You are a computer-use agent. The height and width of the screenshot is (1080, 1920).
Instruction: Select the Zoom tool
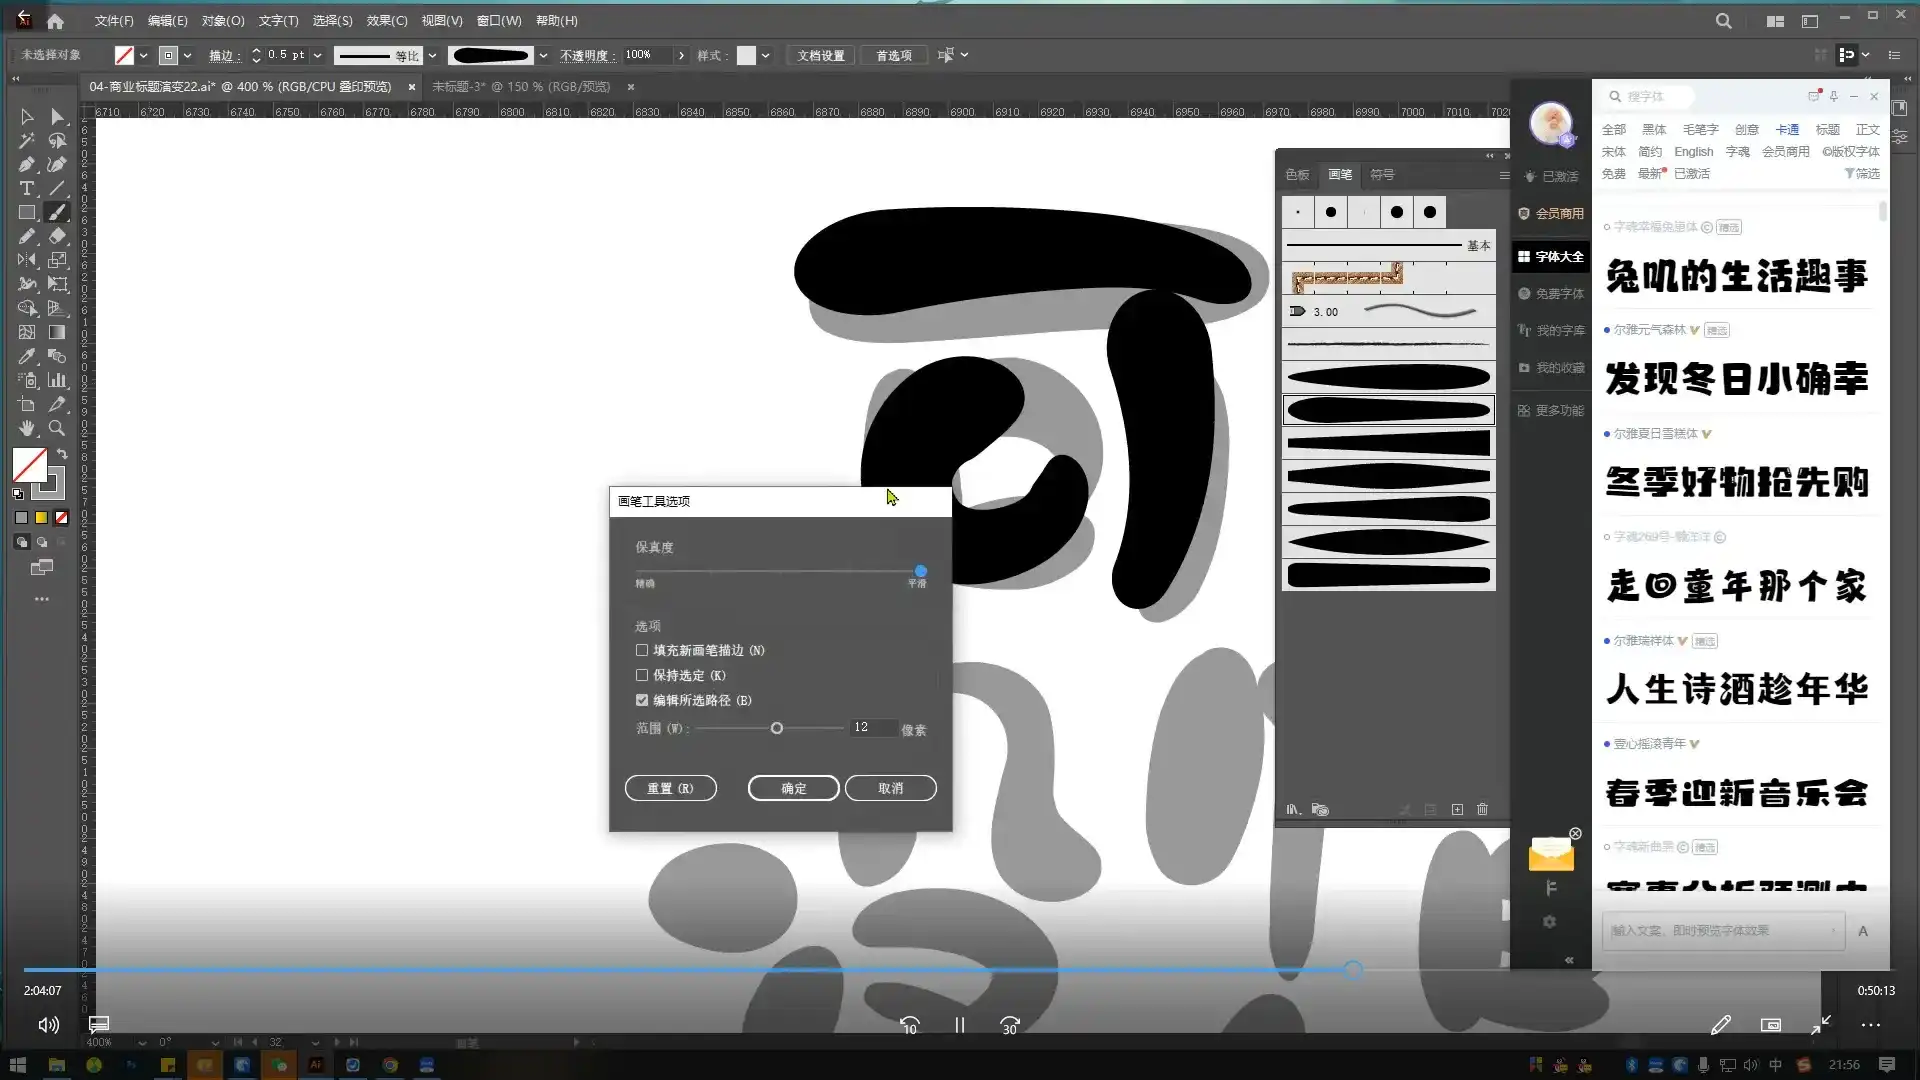pyautogui.click(x=57, y=429)
